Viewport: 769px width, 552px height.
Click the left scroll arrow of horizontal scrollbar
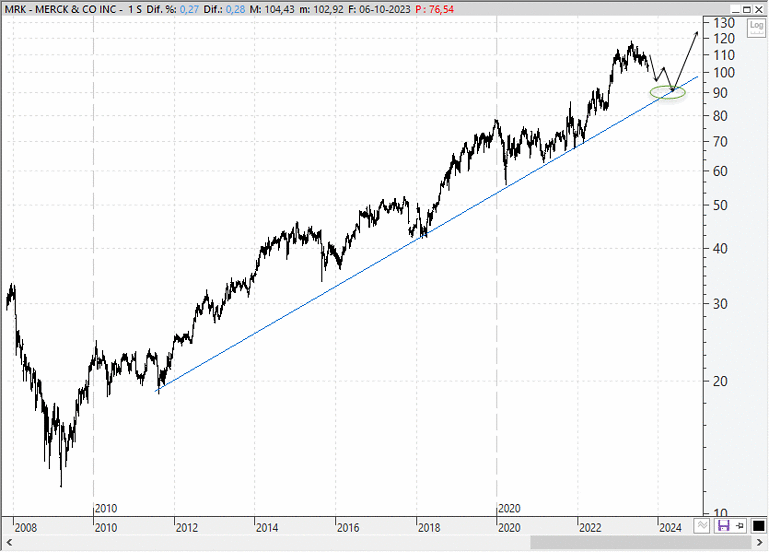(8, 542)
